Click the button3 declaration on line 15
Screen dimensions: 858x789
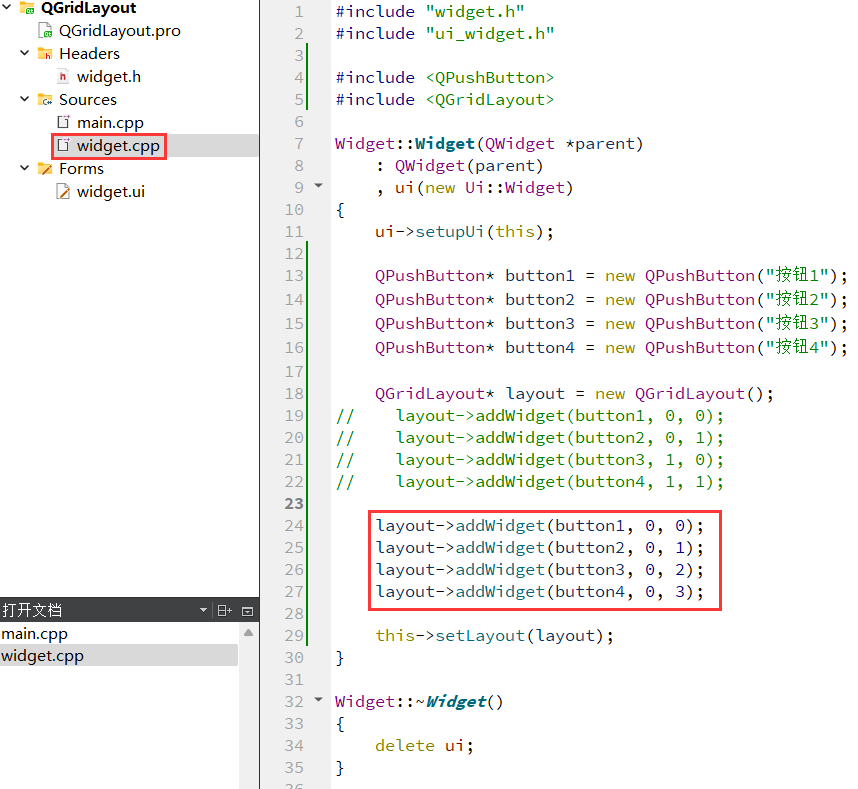tap(611, 323)
